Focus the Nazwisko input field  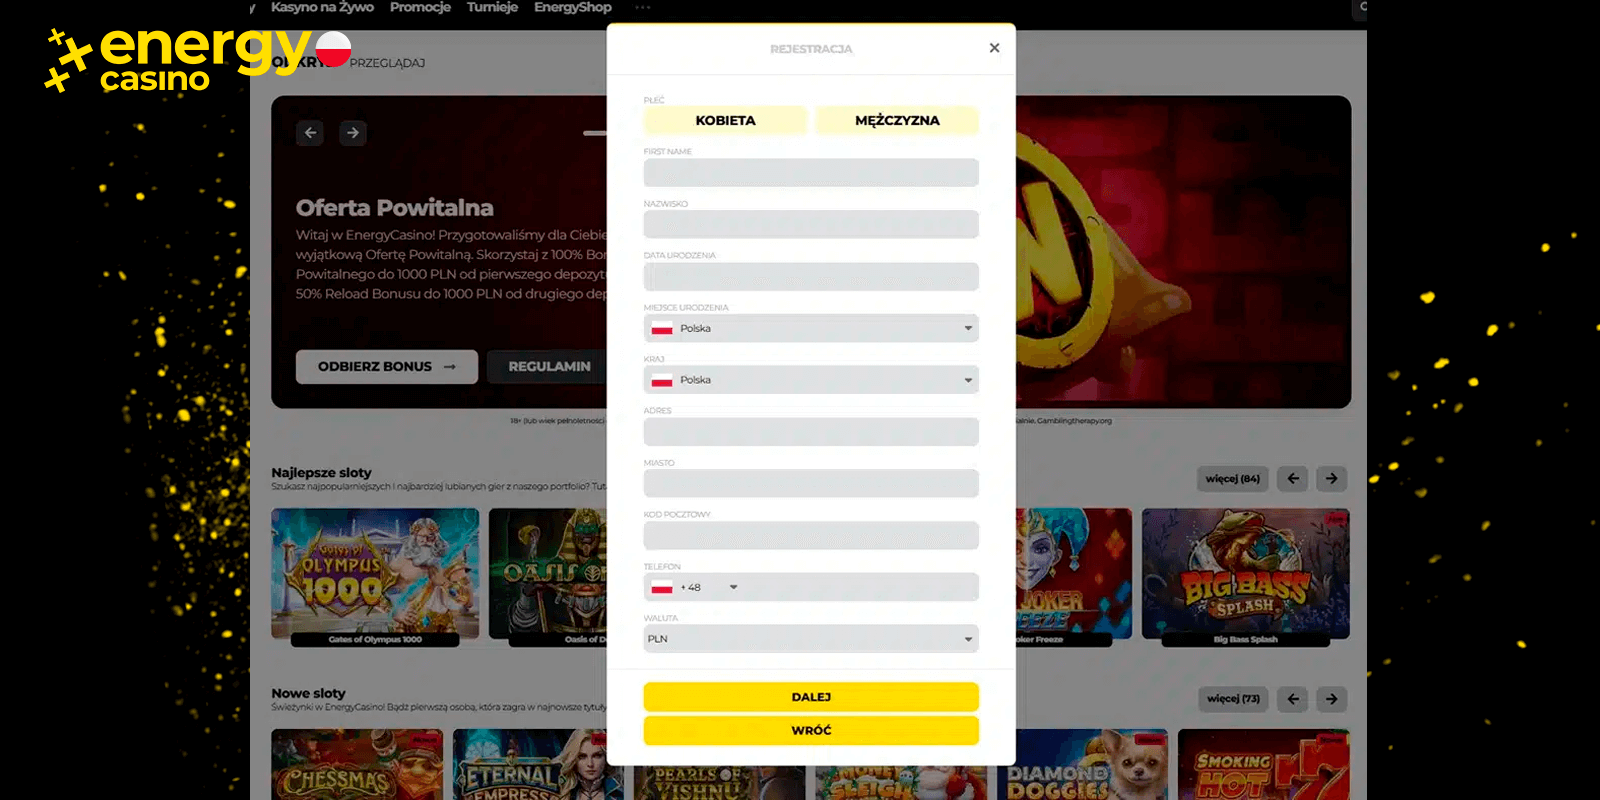pos(811,224)
